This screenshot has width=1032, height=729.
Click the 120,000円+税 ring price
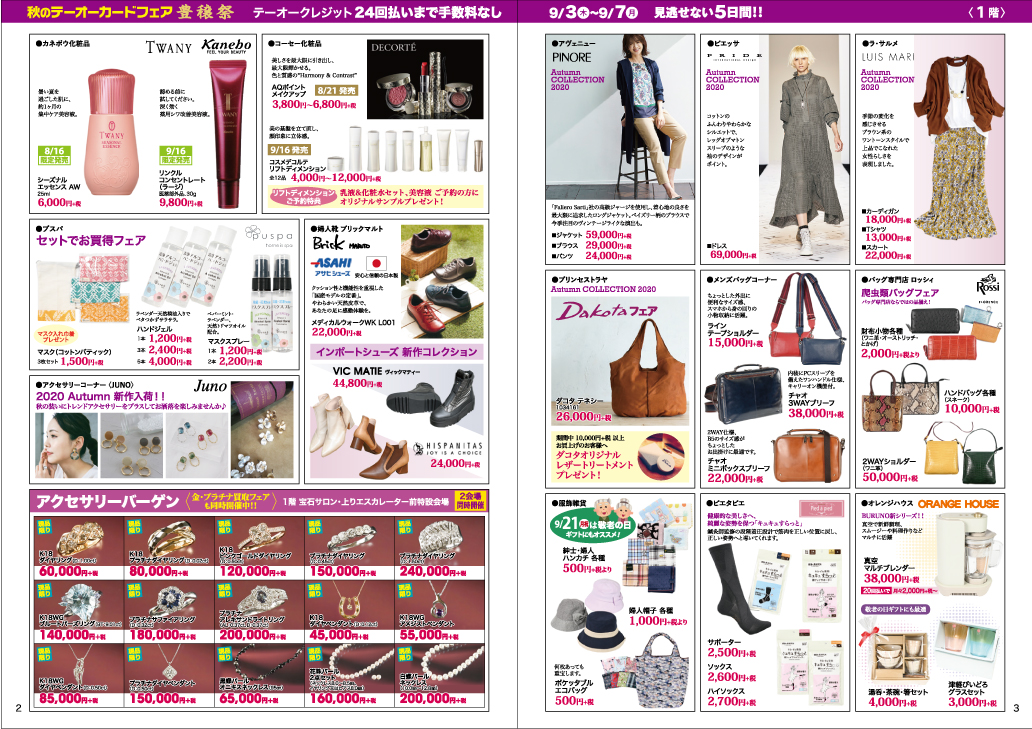pos(253,572)
